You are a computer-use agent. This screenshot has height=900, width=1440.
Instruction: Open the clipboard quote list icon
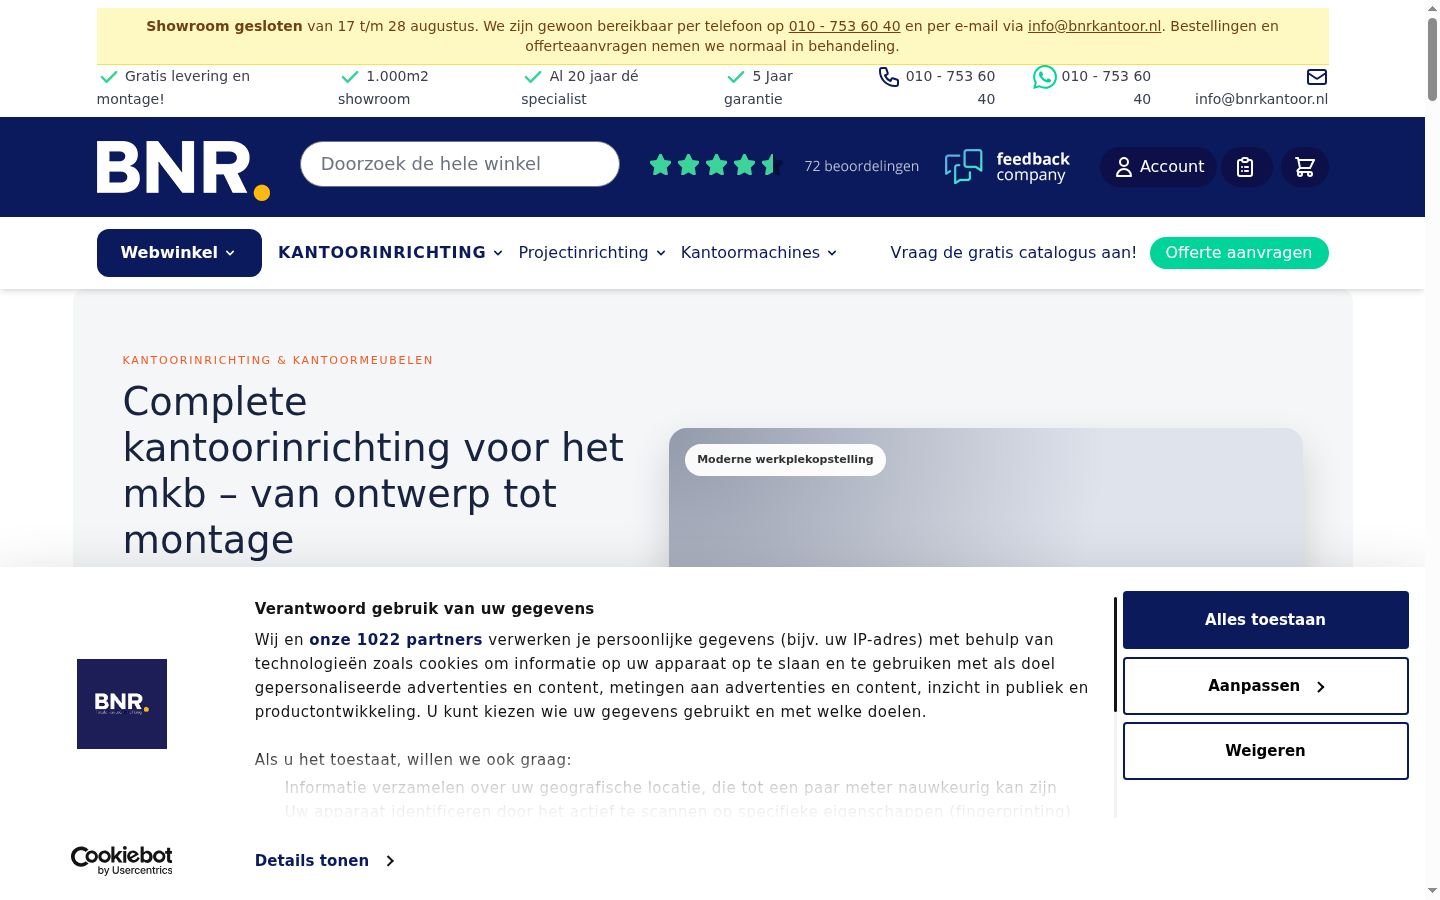pyautogui.click(x=1245, y=167)
